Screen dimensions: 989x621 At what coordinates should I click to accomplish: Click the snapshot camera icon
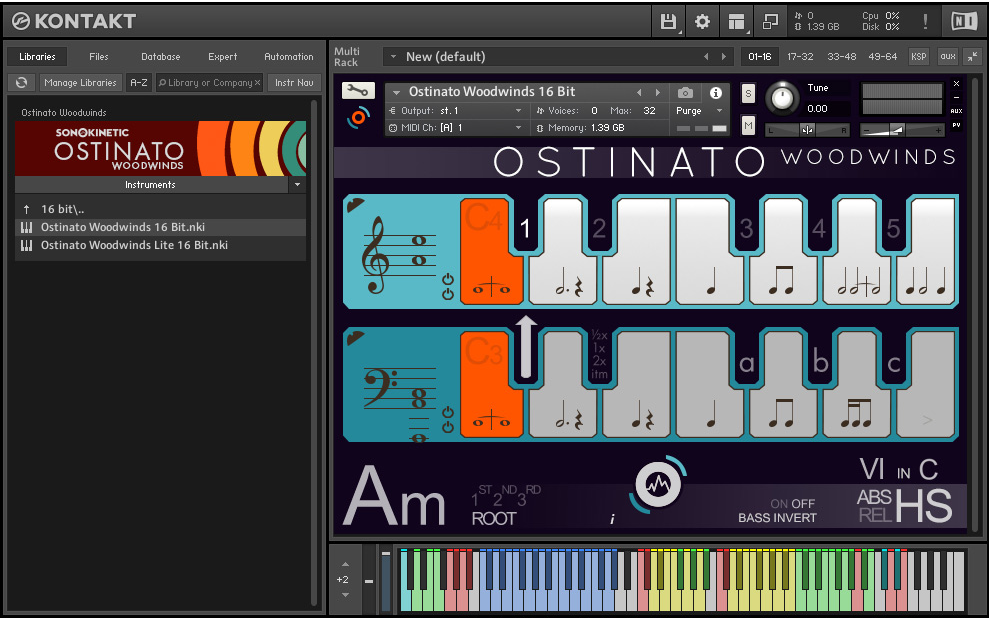click(685, 93)
